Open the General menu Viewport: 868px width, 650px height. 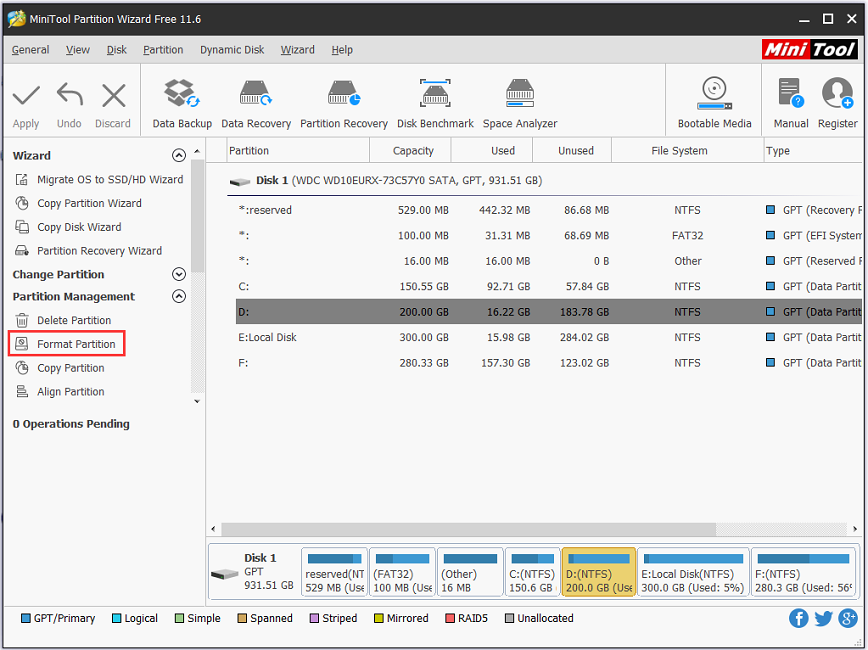(30, 50)
